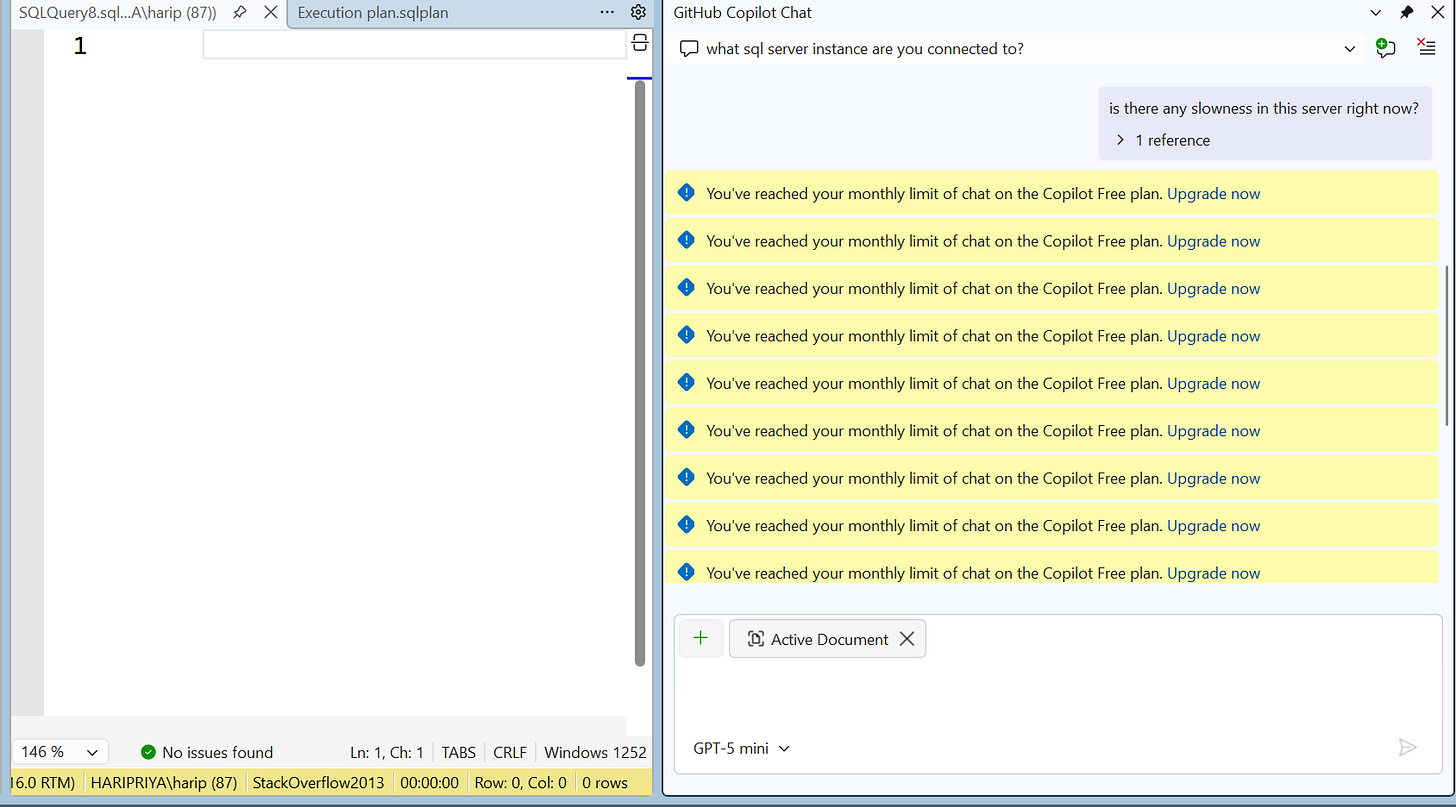Open the editor settings gear
The image size is (1456, 807).
(x=638, y=13)
